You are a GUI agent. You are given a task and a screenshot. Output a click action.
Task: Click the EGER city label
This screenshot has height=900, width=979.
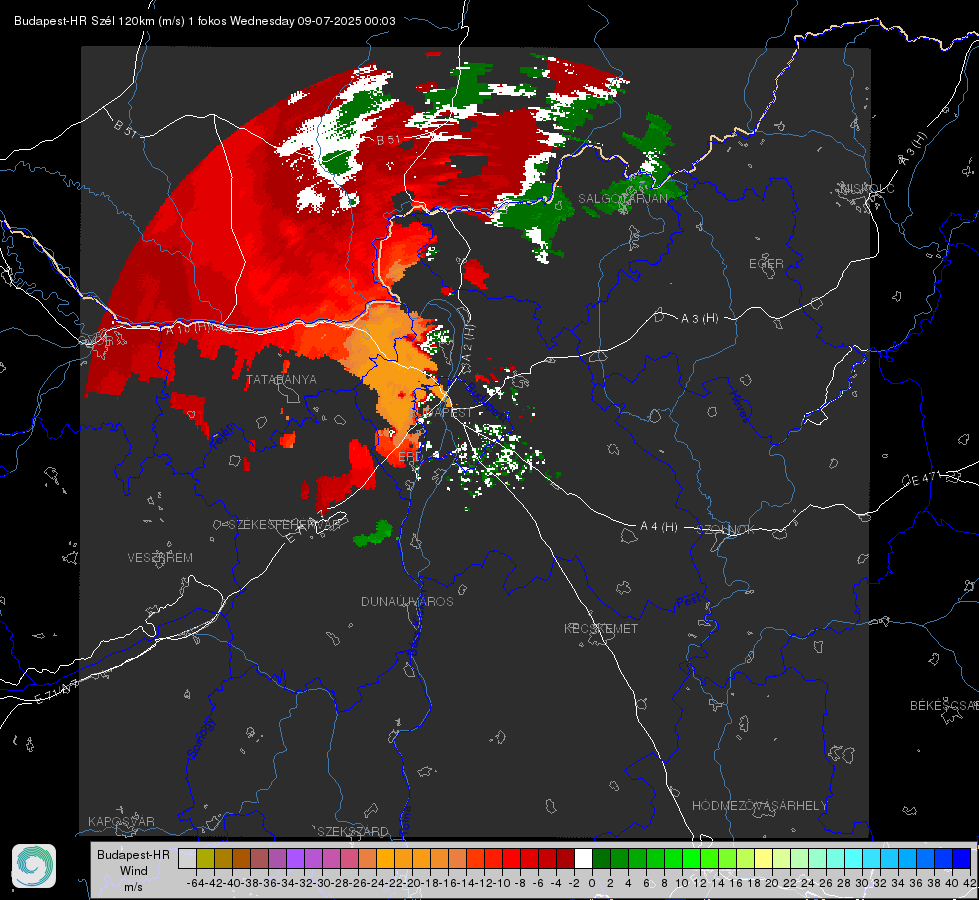766,264
